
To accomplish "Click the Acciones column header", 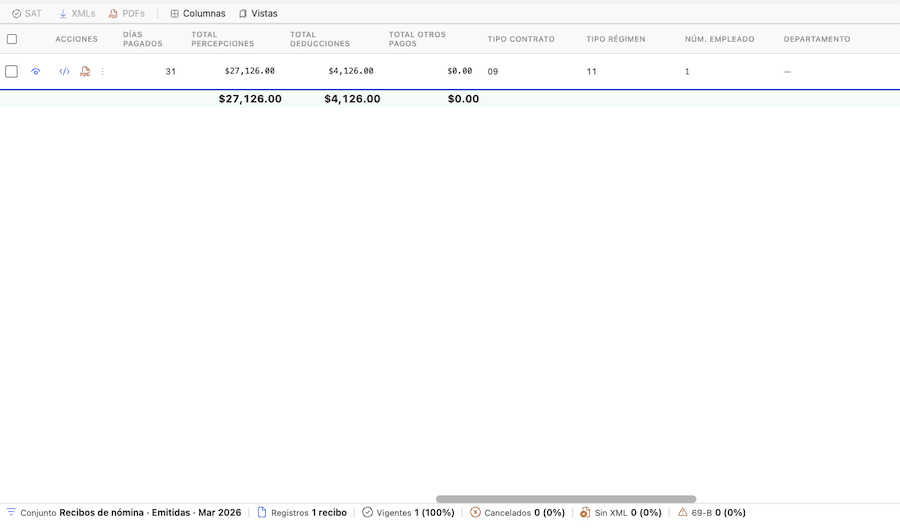I will click(x=76, y=39).
